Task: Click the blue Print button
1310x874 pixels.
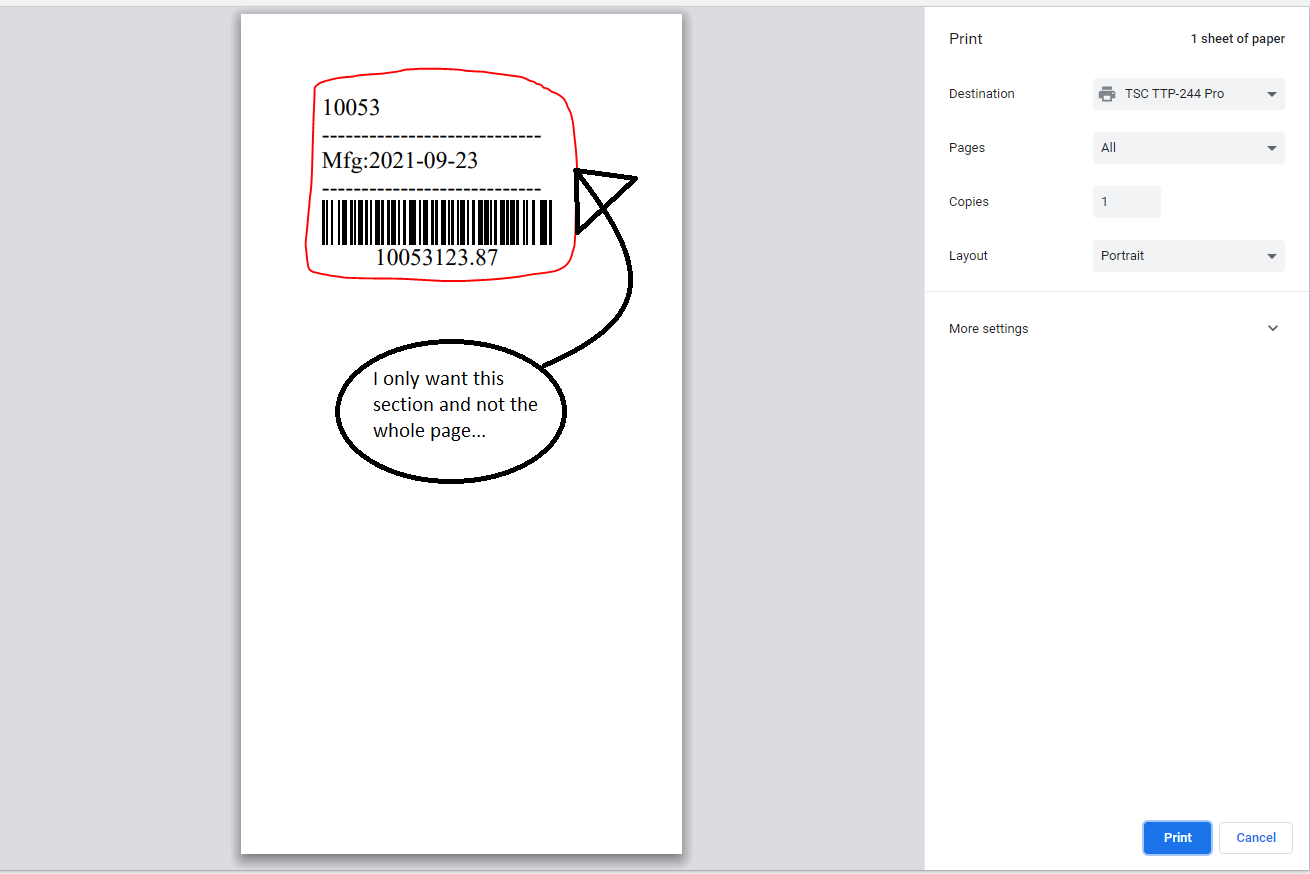Action: tap(1177, 838)
